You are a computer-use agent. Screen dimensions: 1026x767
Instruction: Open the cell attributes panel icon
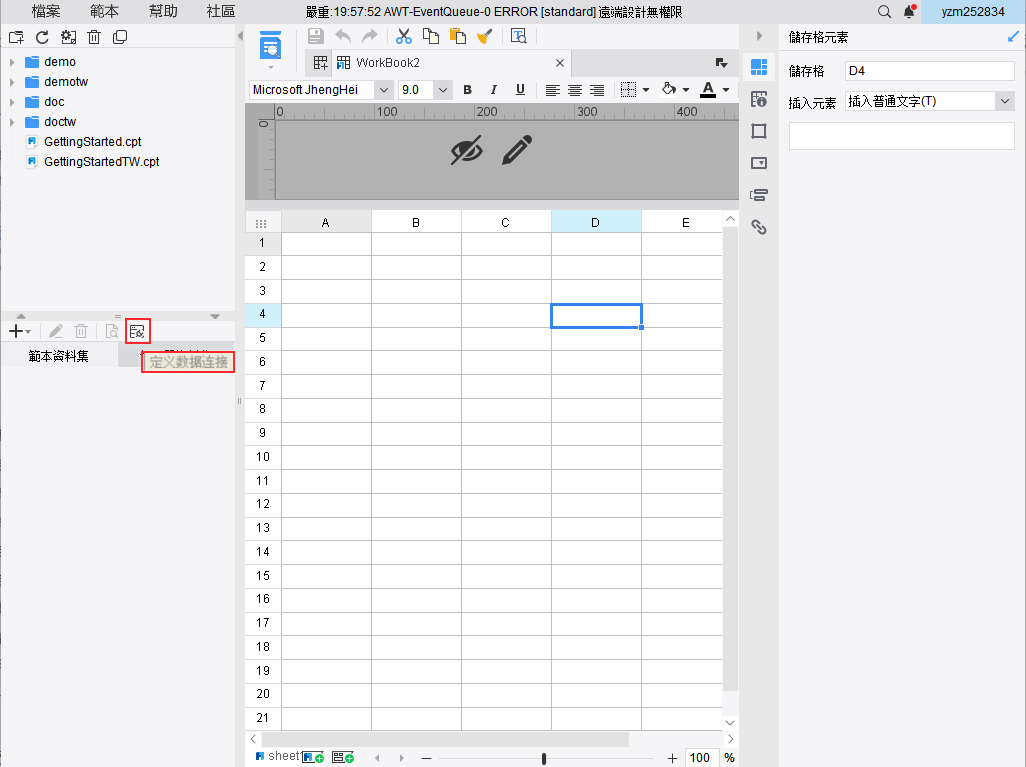(759, 99)
